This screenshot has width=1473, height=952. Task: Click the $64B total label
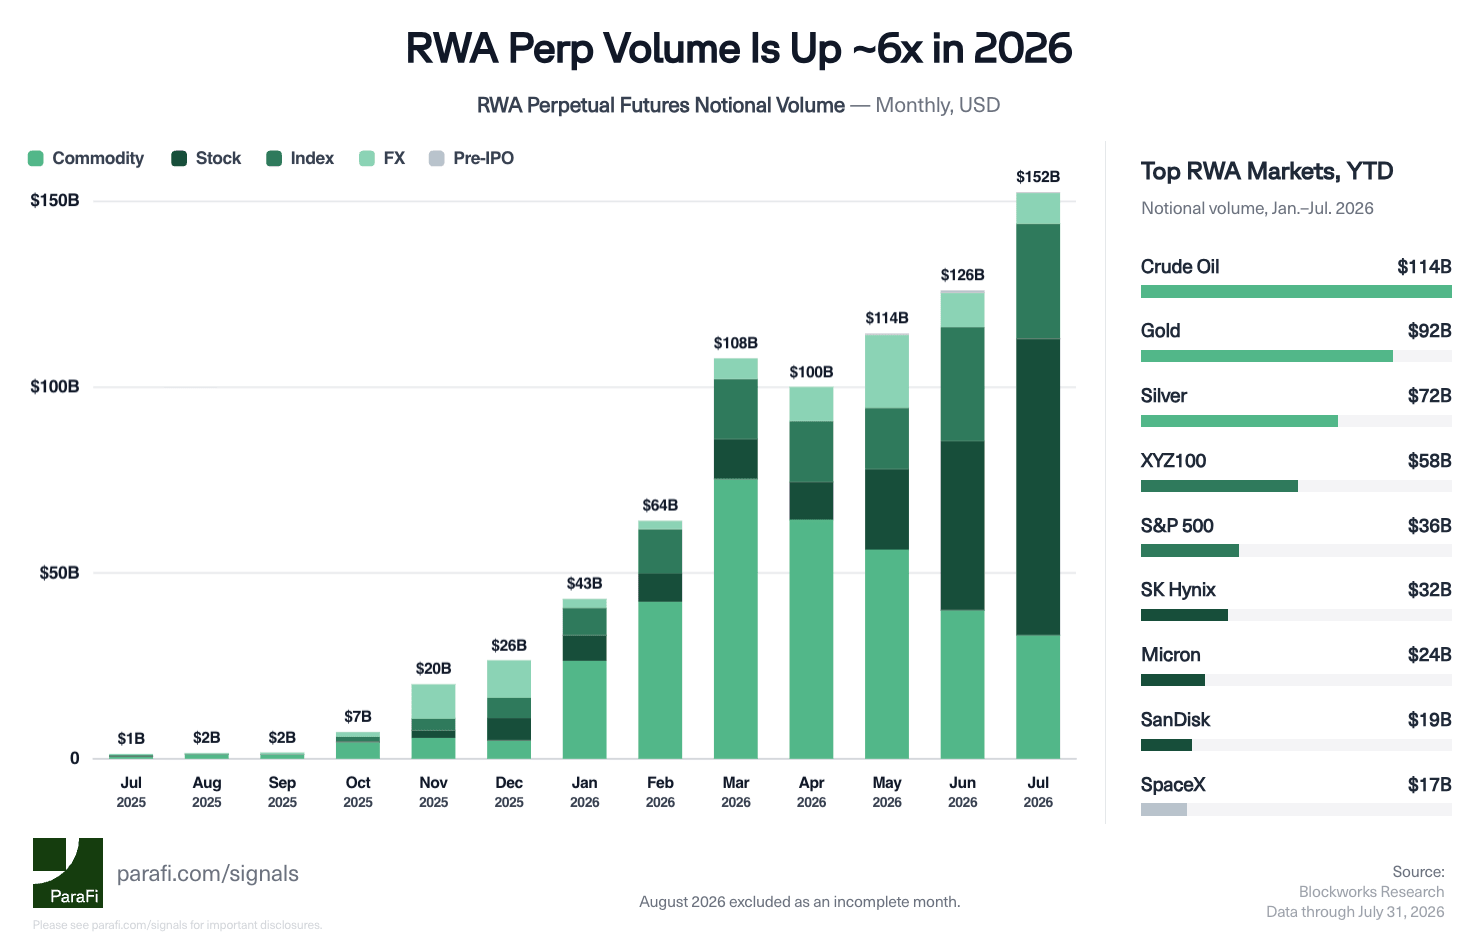click(x=660, y=506)
